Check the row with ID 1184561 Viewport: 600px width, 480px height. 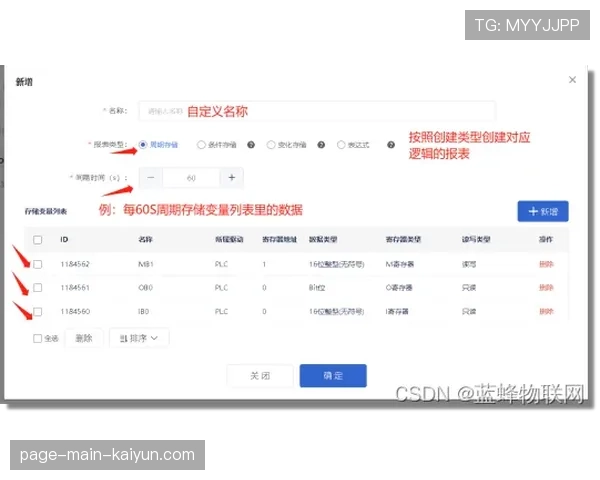38,287
